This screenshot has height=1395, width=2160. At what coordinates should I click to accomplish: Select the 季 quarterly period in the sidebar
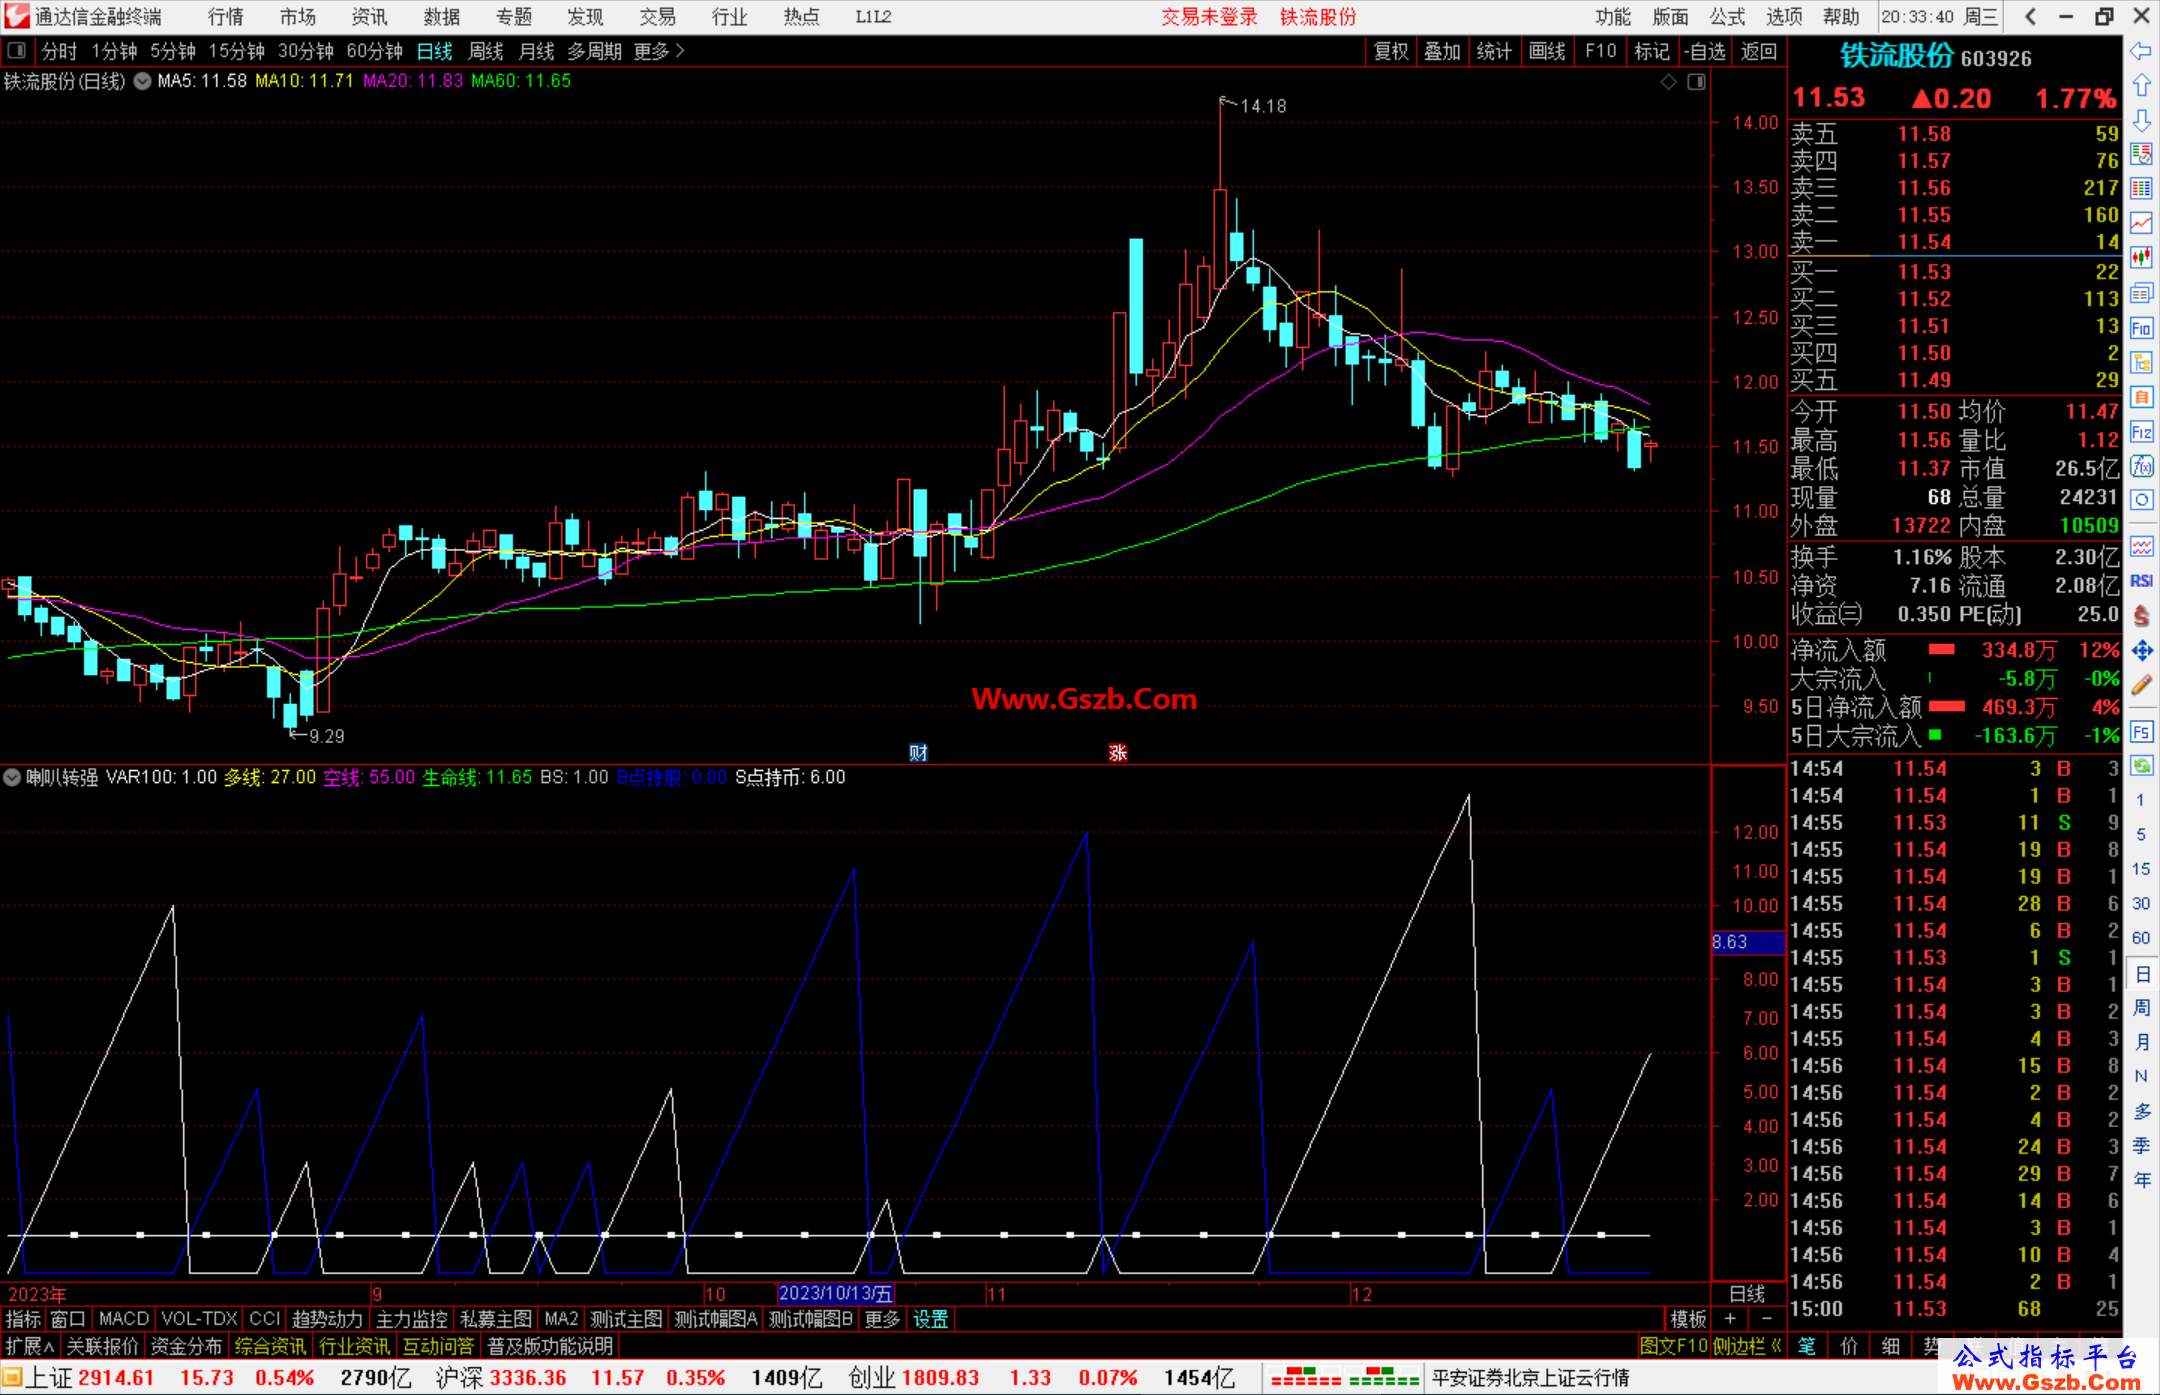tap(2141, 1146)
